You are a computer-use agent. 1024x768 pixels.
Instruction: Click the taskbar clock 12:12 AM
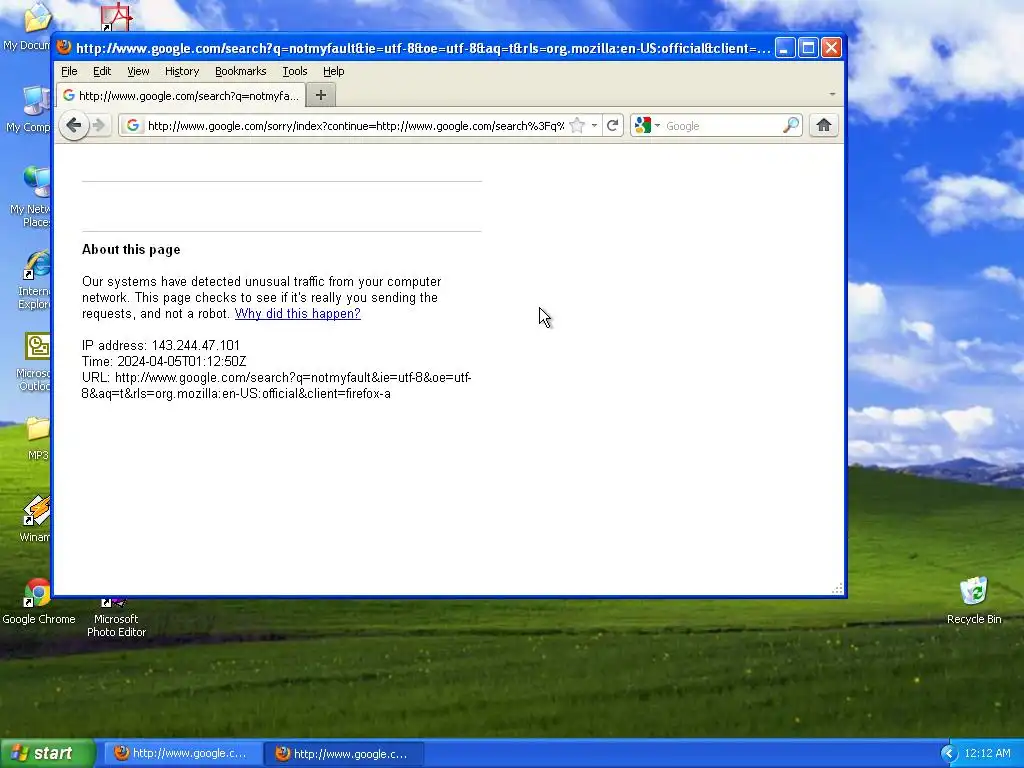pos(987,753)
